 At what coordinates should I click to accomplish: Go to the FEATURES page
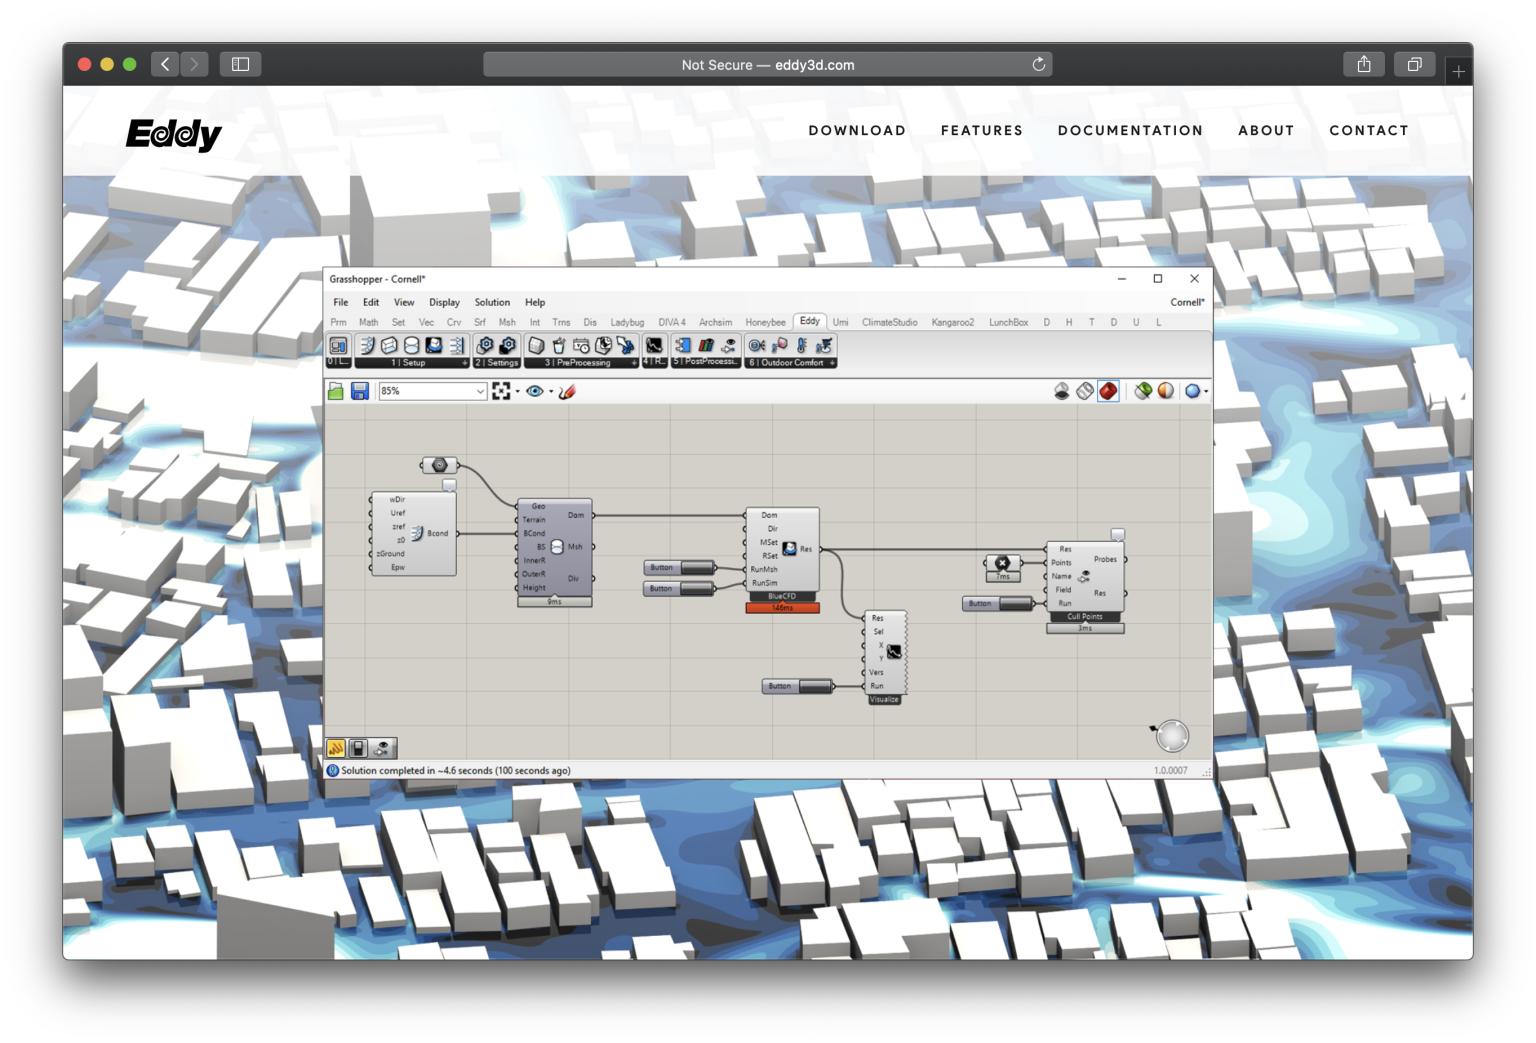tap(981, 130)
